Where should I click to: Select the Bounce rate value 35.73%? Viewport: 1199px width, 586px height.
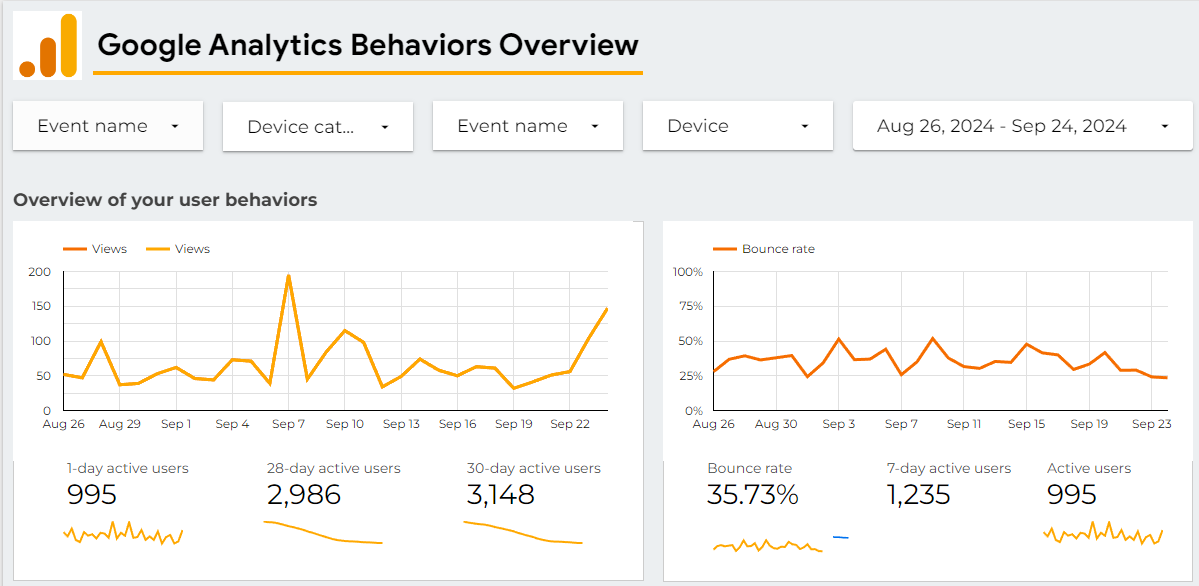pyautogui.click(x=752, y=495)
